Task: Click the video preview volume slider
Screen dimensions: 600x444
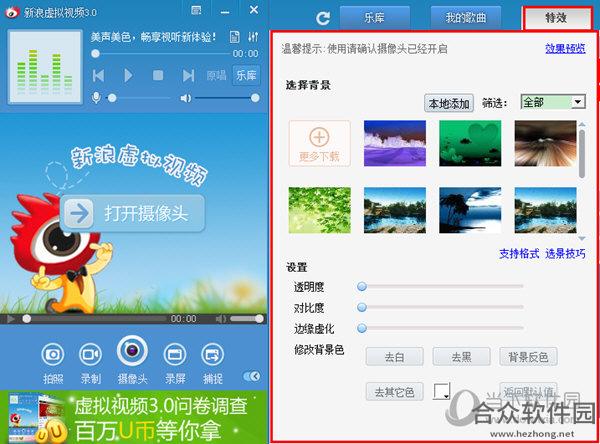Action: pyautogui.click(x=247, y=318)
